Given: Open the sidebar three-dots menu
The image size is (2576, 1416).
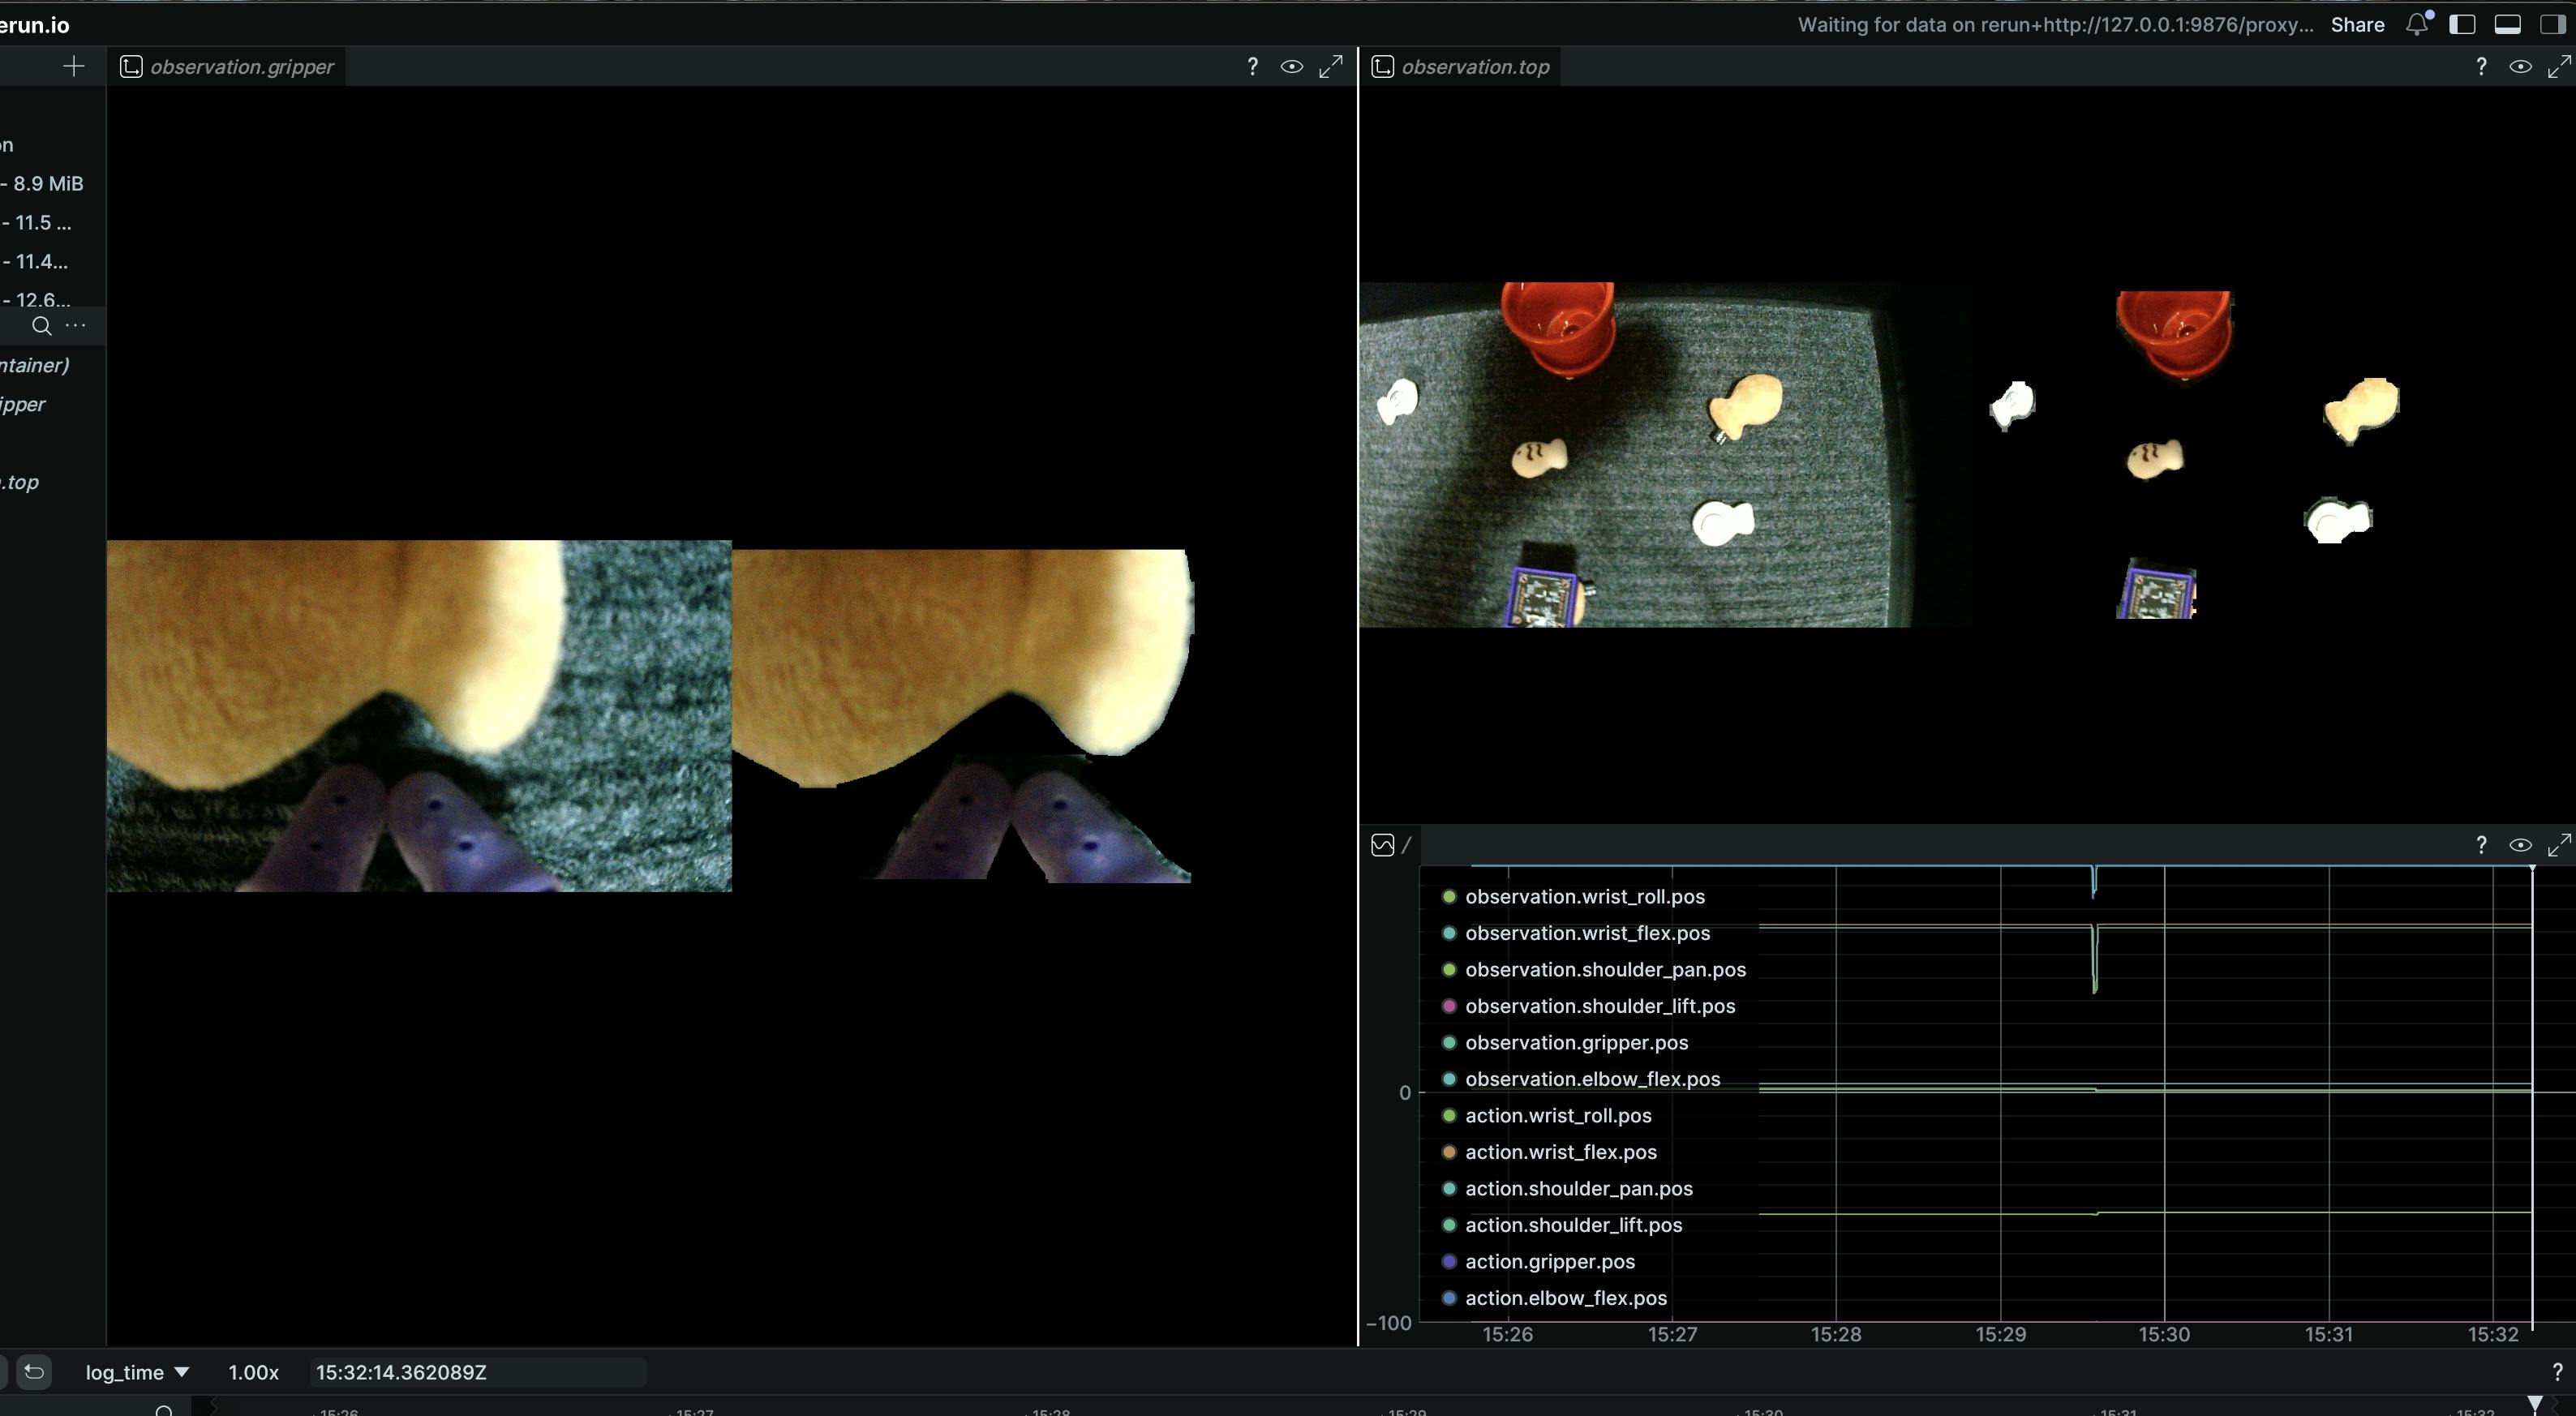Looking at the screenshot, I should [75, 325].
